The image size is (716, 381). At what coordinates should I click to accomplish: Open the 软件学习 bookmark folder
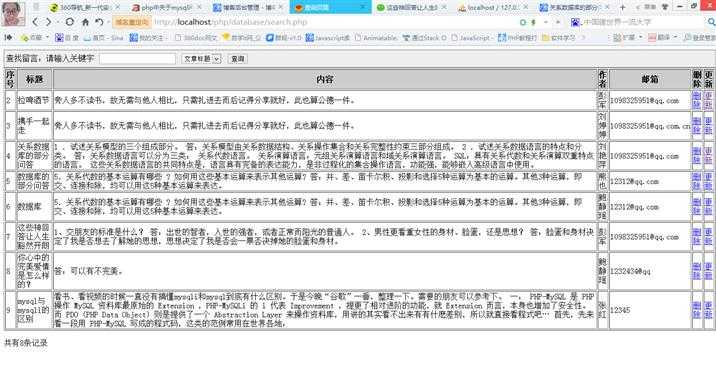click(558, 38)
